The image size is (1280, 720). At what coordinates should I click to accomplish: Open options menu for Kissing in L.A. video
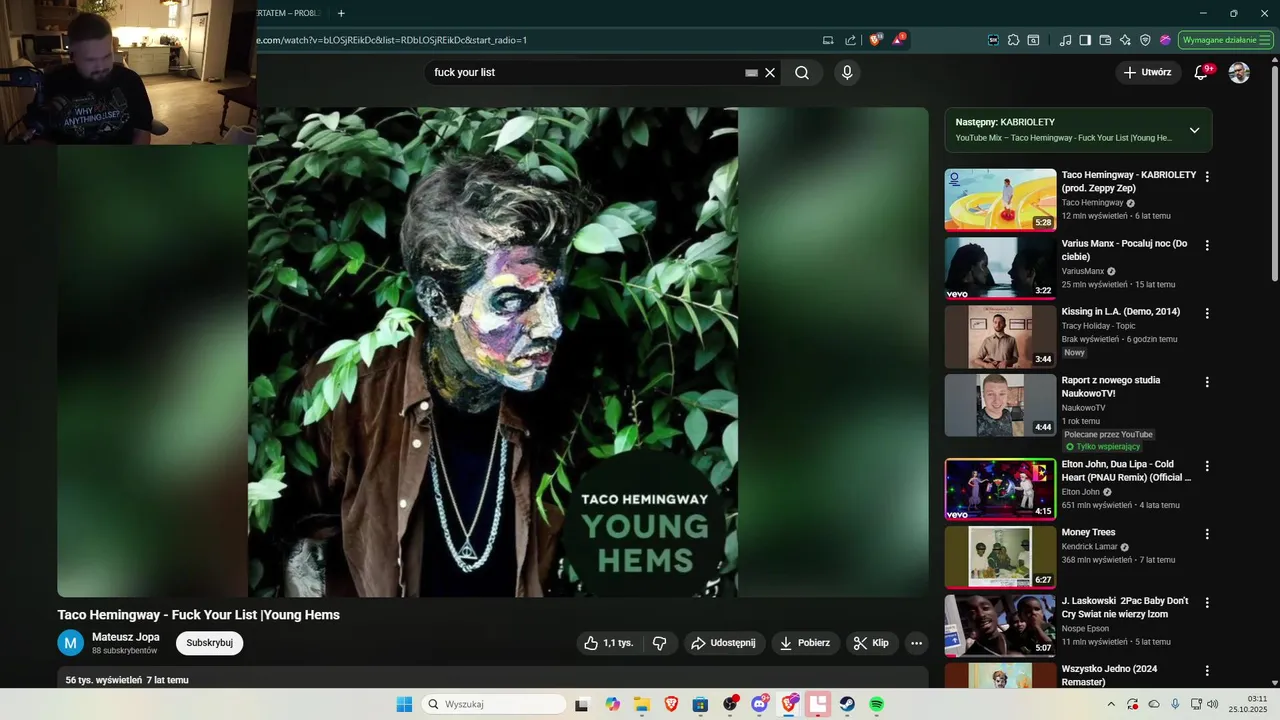click(1207, 313)
